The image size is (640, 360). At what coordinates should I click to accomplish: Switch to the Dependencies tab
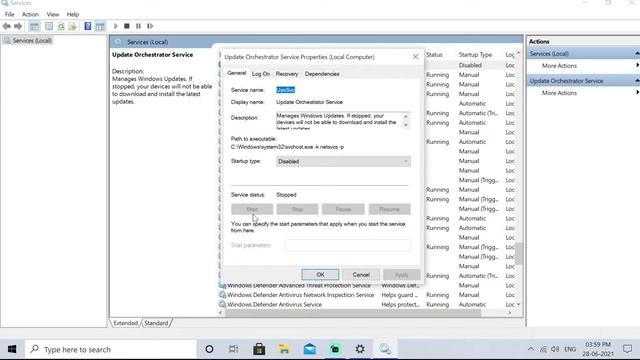pyautogui.click(x=322, y=74)
